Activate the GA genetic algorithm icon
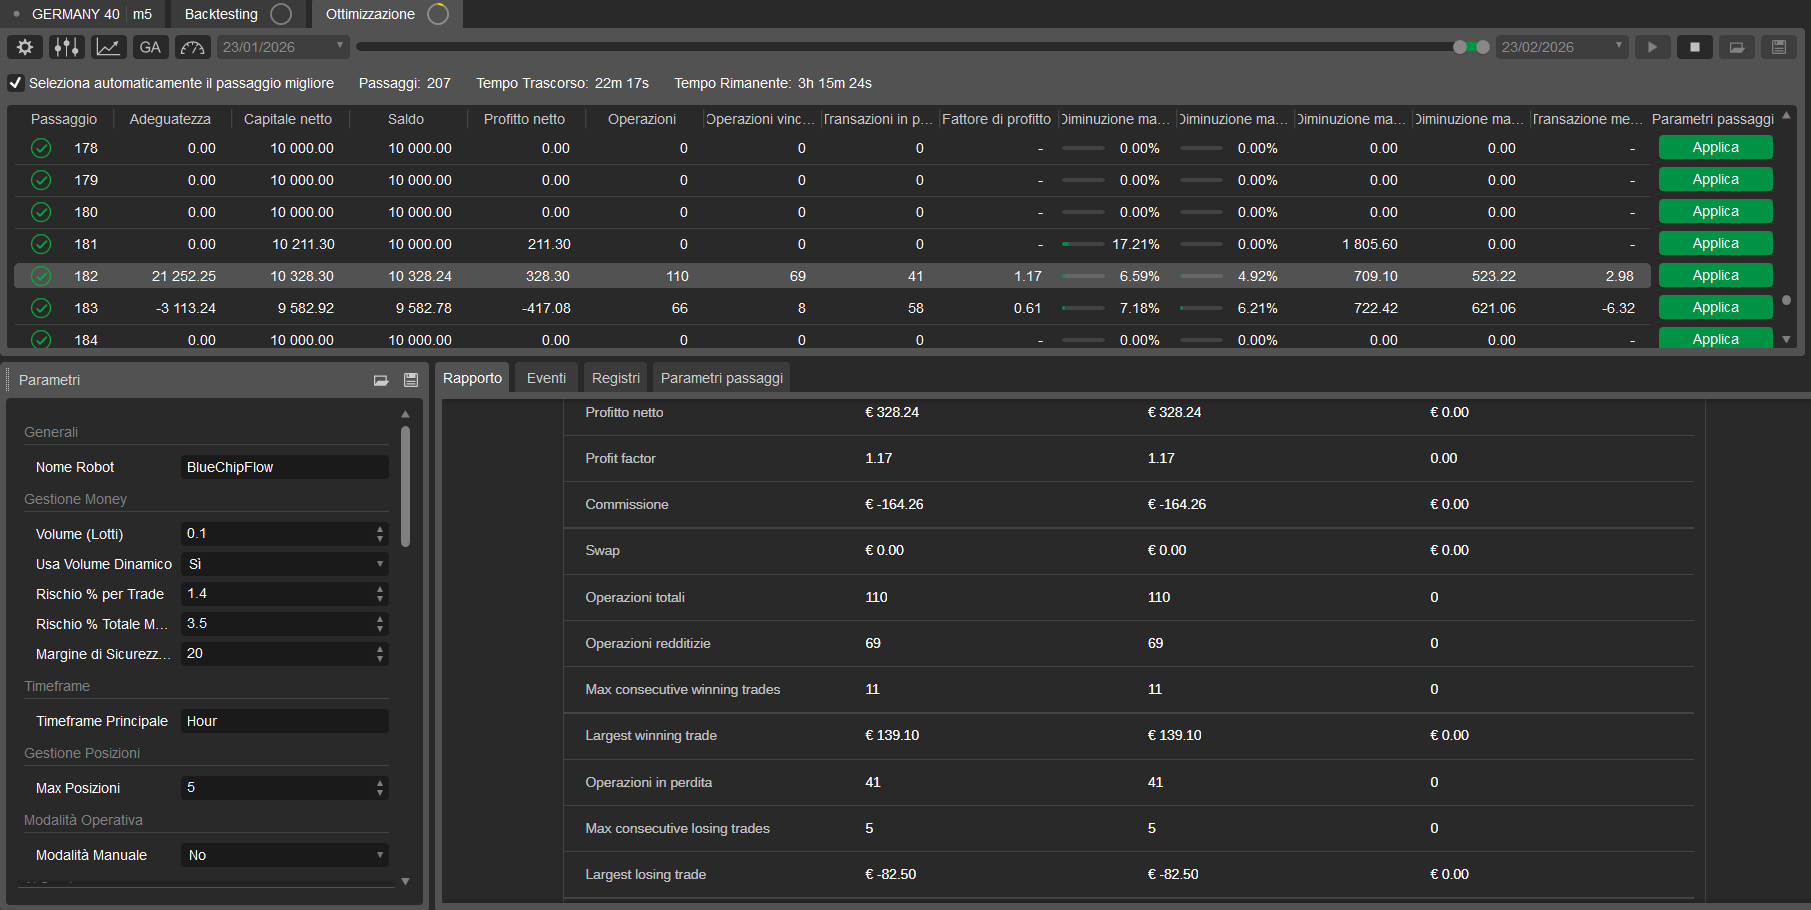1811x910 pixels. (150, 47)
